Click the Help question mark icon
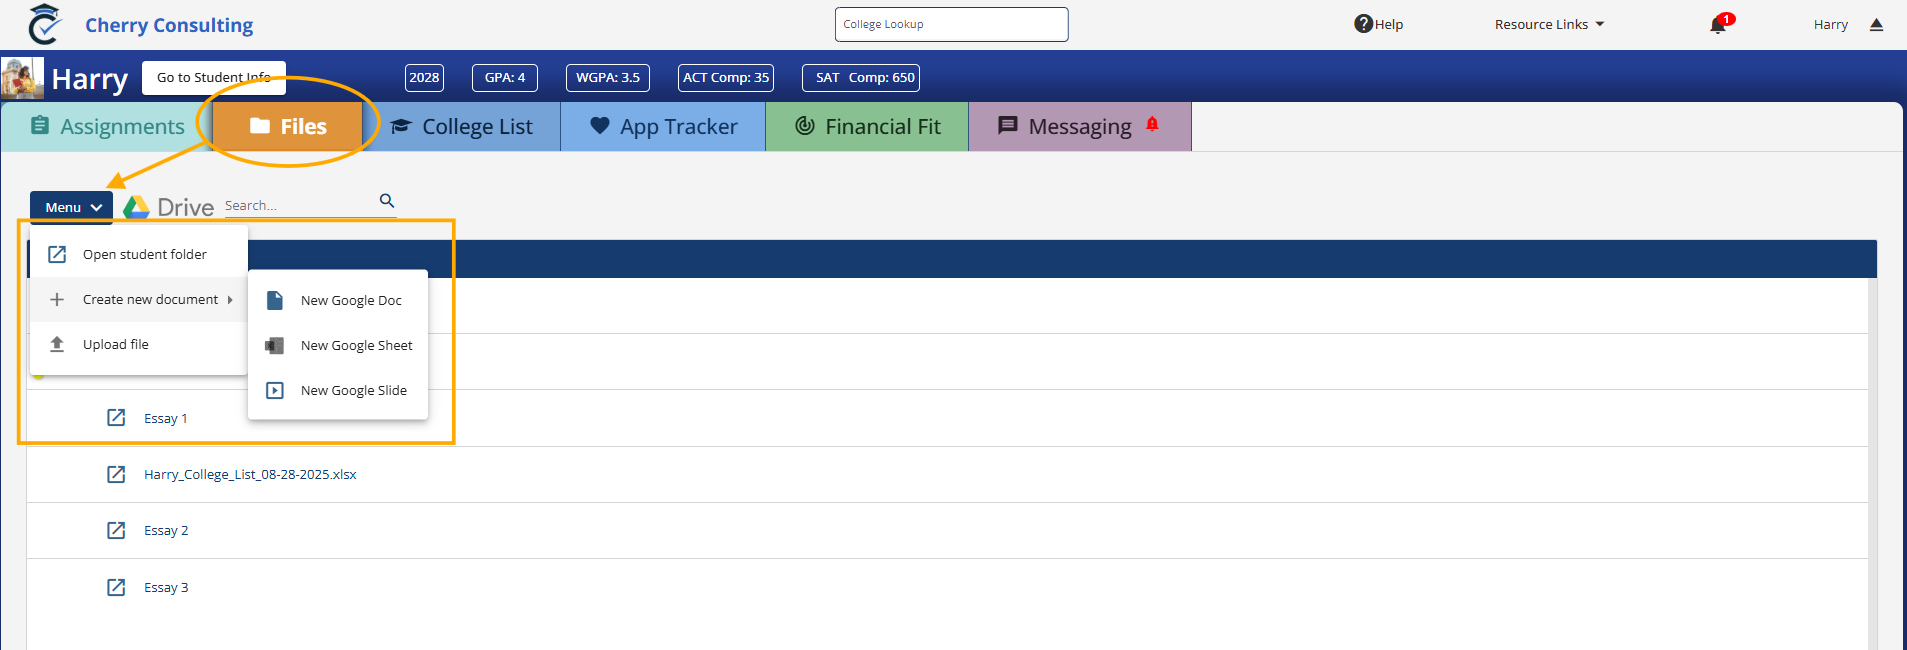 pos(1363,24)
